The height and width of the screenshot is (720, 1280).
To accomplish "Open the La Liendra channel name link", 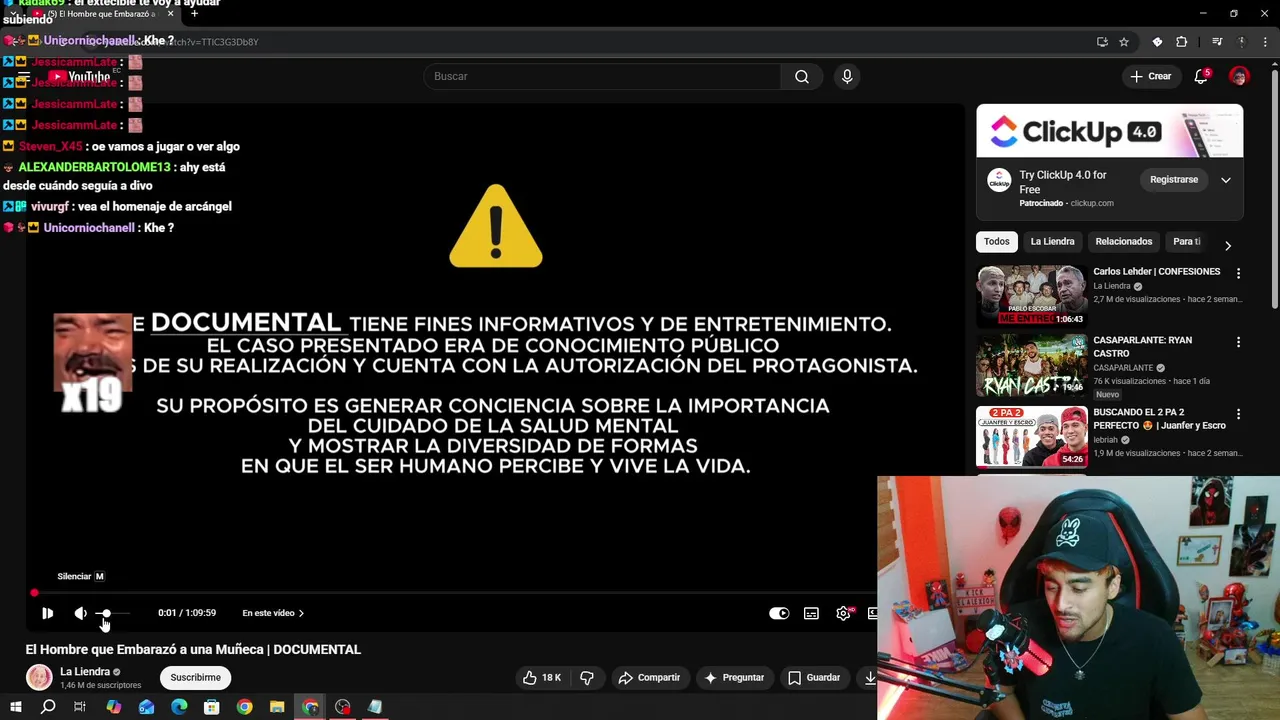I will tap(85, 672).
